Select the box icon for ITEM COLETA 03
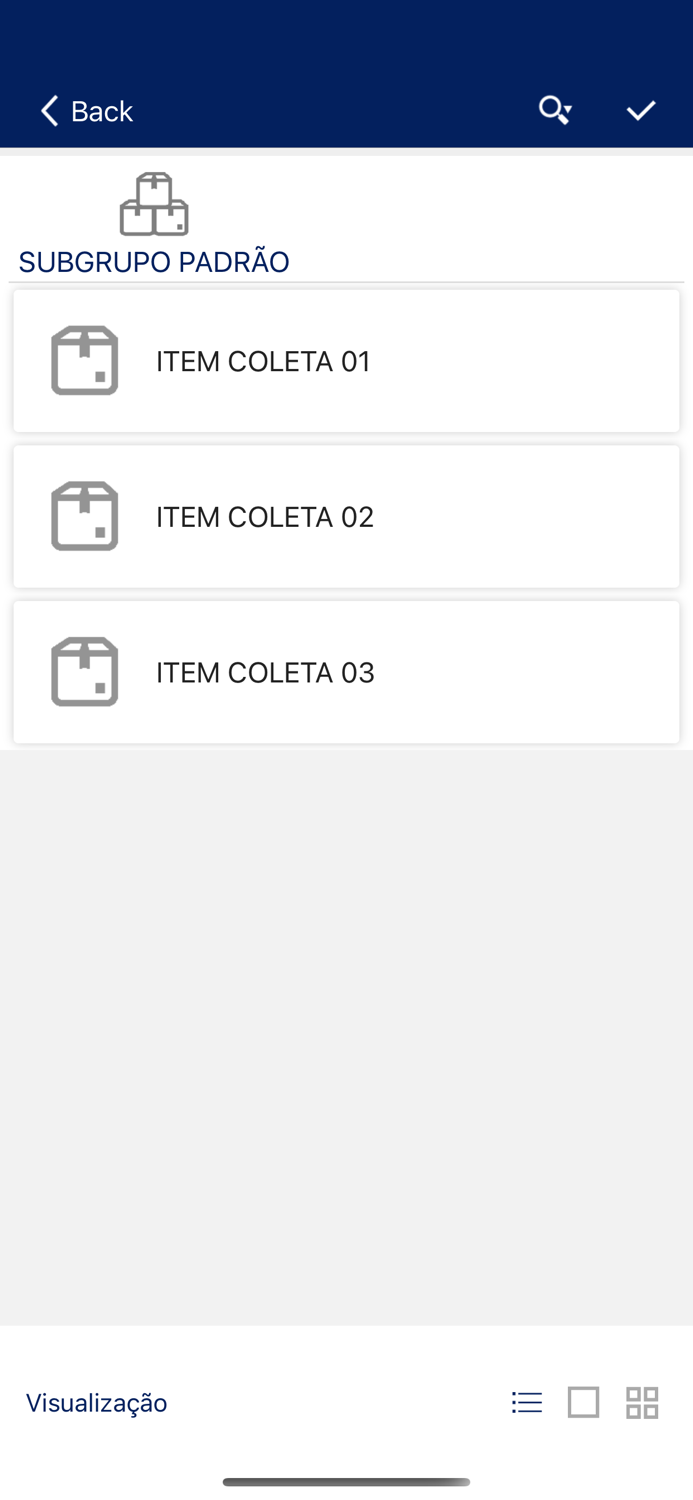This screenshot has width=693, height=1500. pyautogui.click(x=84, y=671)
